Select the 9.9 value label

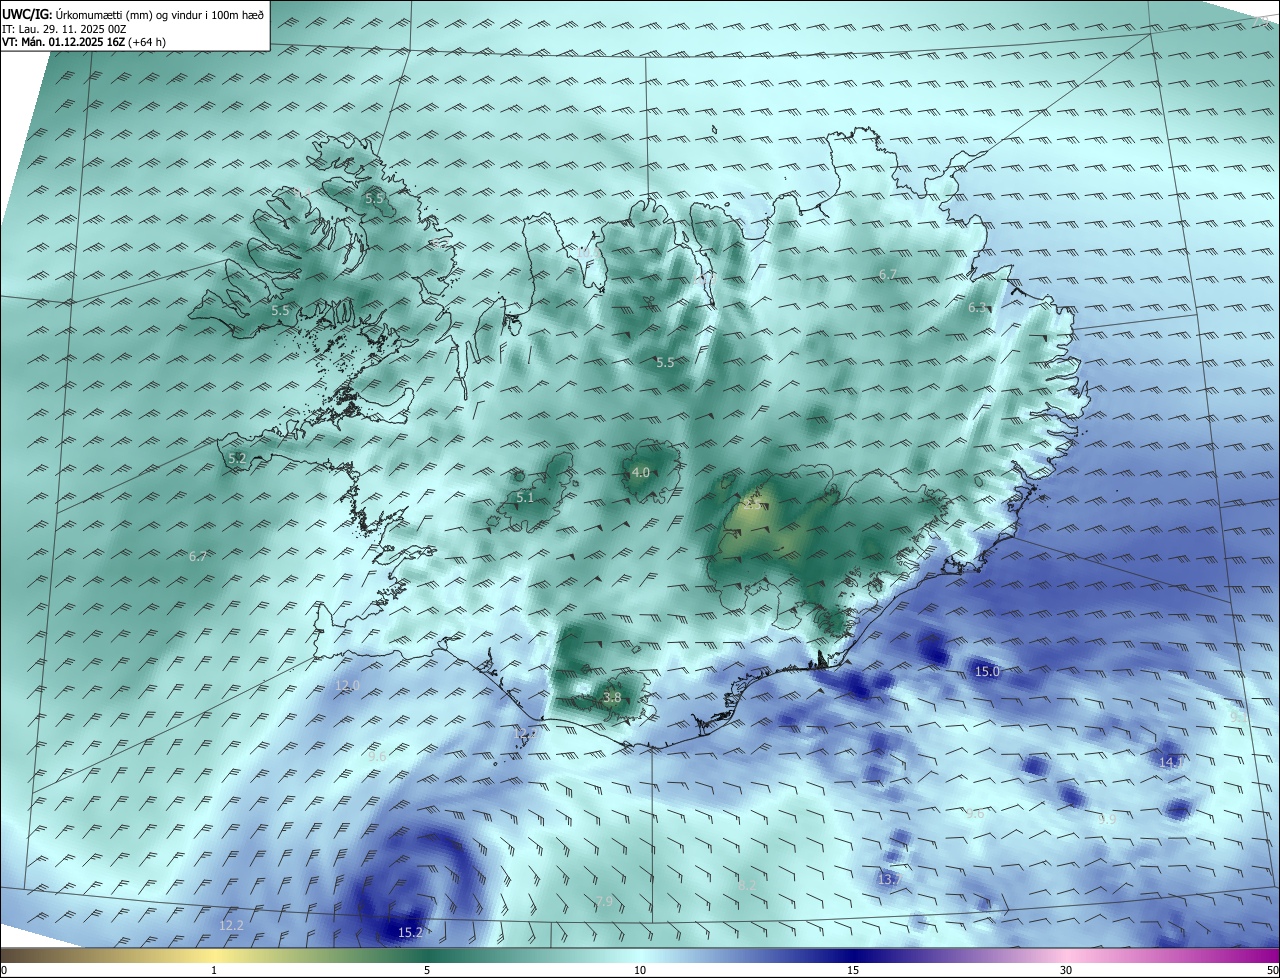pos(1106,819)
